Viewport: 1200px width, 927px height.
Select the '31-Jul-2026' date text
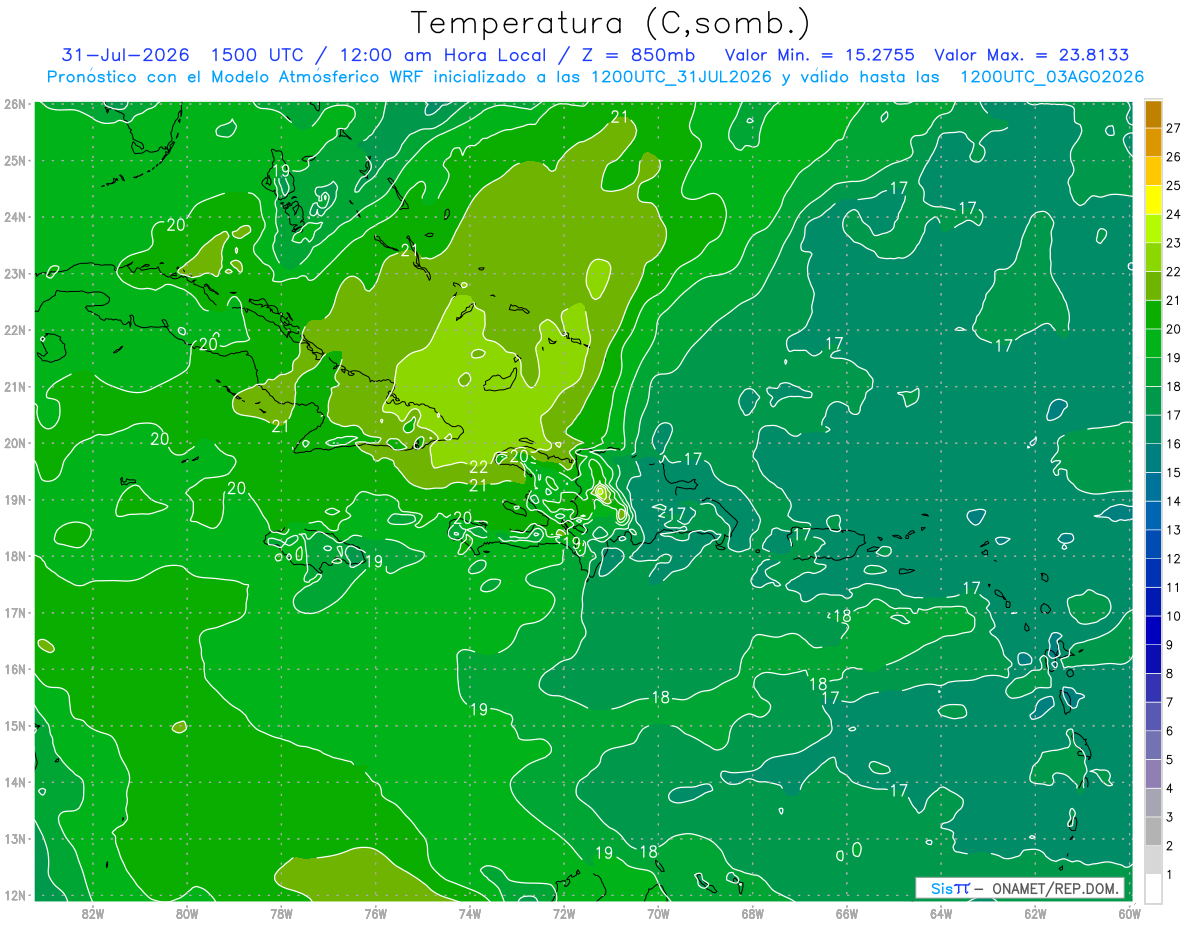pos(125,55)
